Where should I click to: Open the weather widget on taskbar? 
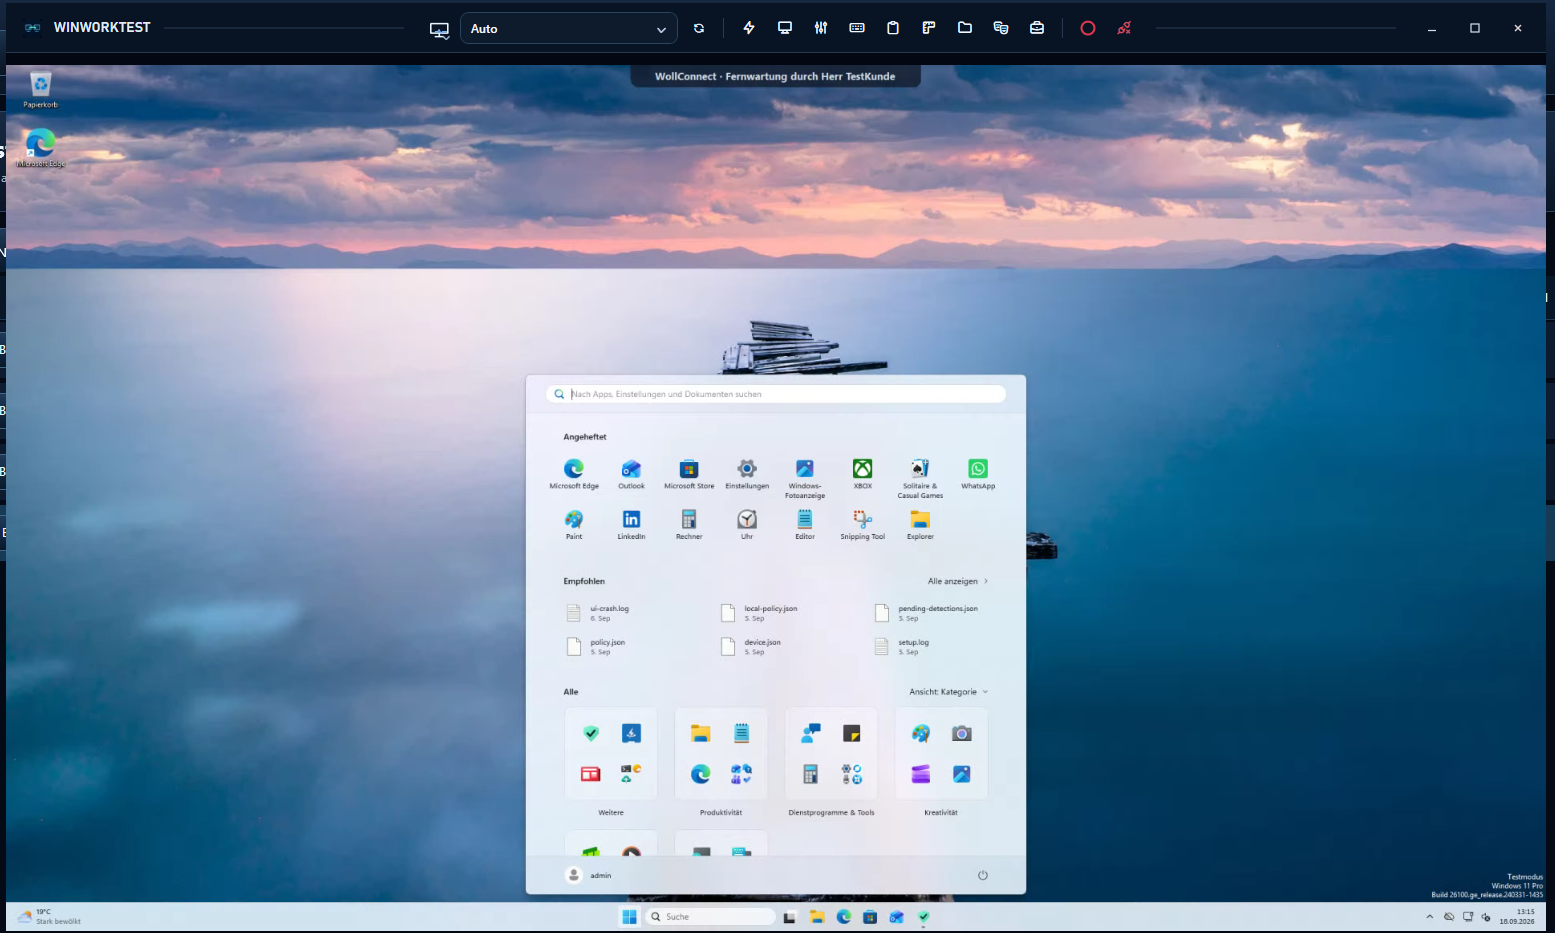click(x=49, y=917)
